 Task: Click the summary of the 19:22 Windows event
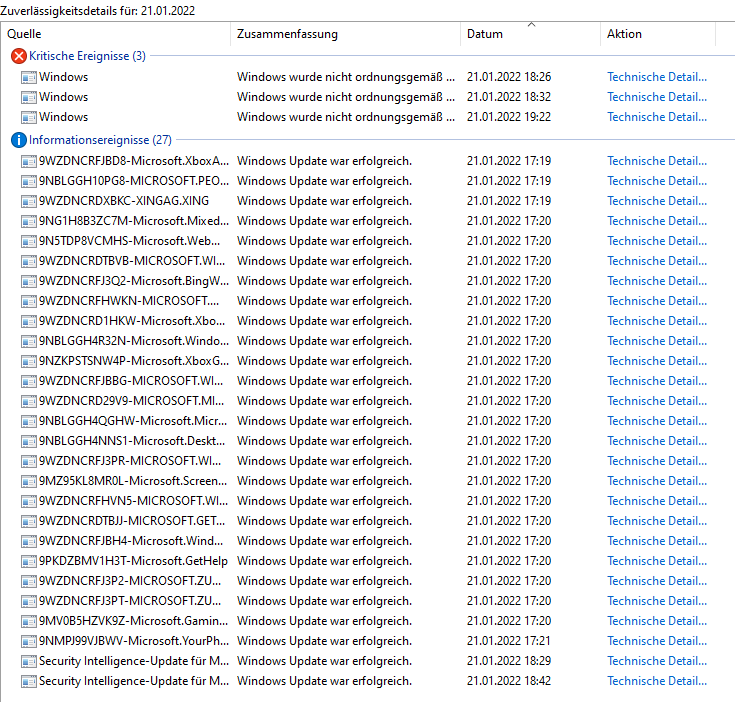pyautogui.click(x=346, y=117)
